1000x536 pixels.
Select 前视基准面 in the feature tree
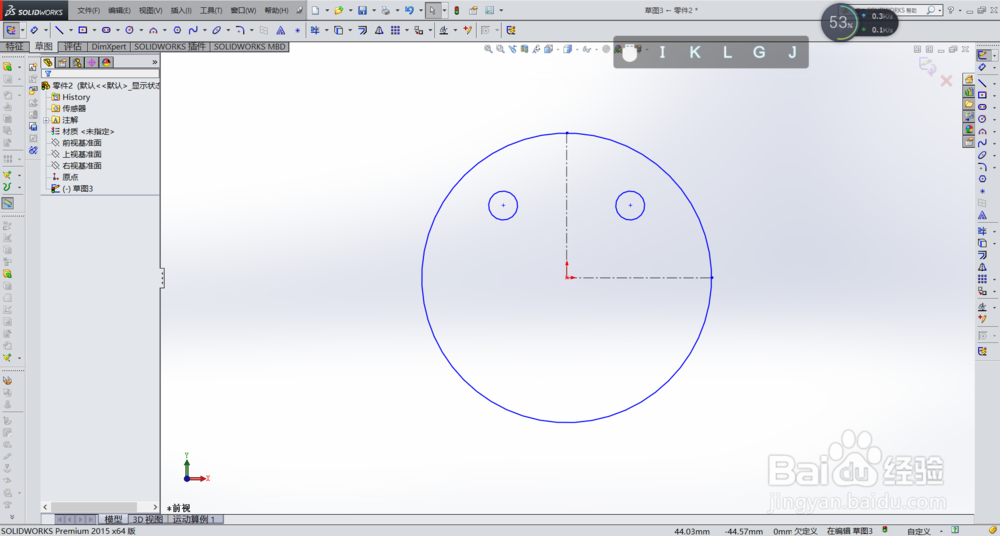pos(82,143)
